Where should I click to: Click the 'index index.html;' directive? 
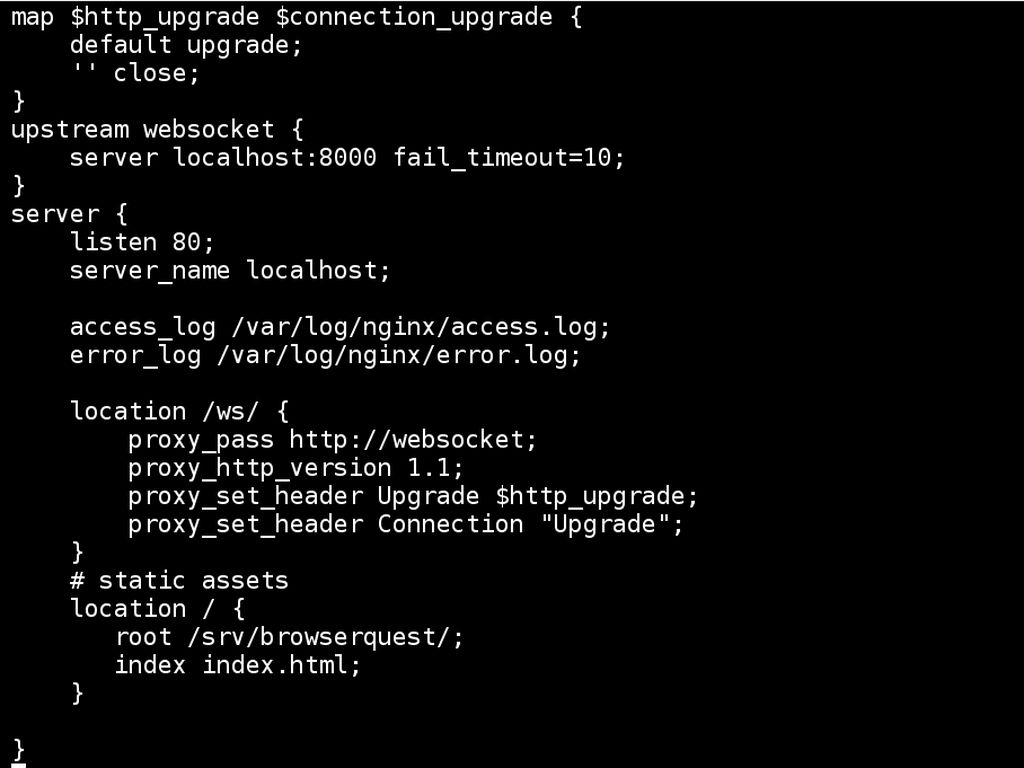(x=238, y=665)
